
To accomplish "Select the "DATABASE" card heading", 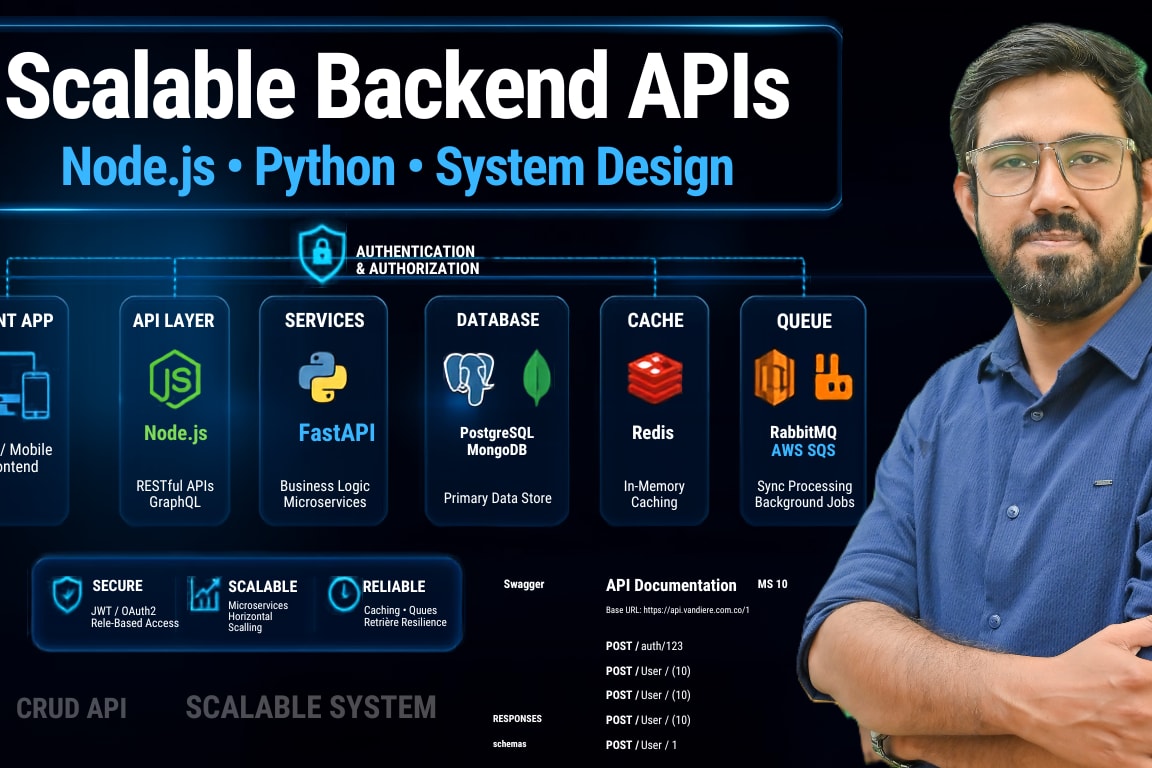I will pyautogui.click(x=497, y=320).
